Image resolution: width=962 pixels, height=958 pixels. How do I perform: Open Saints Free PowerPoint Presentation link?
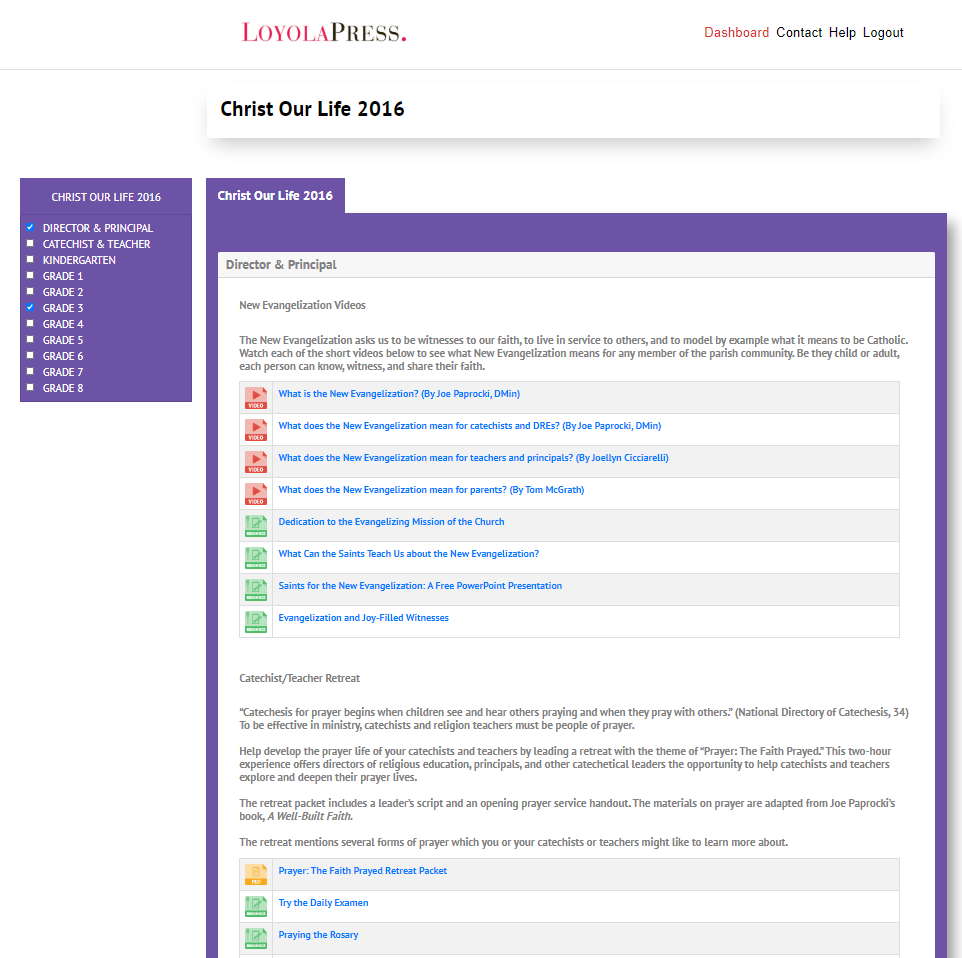[420, 585]
